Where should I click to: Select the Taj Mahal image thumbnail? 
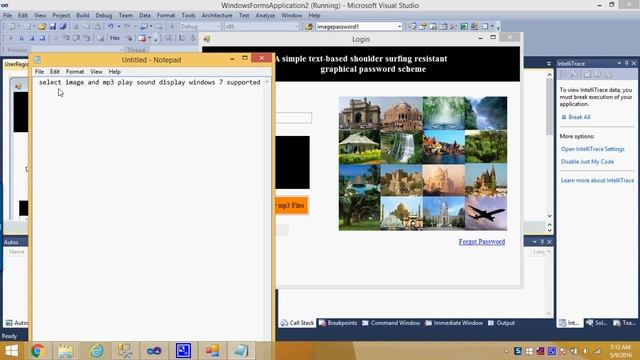click(444, 180)
